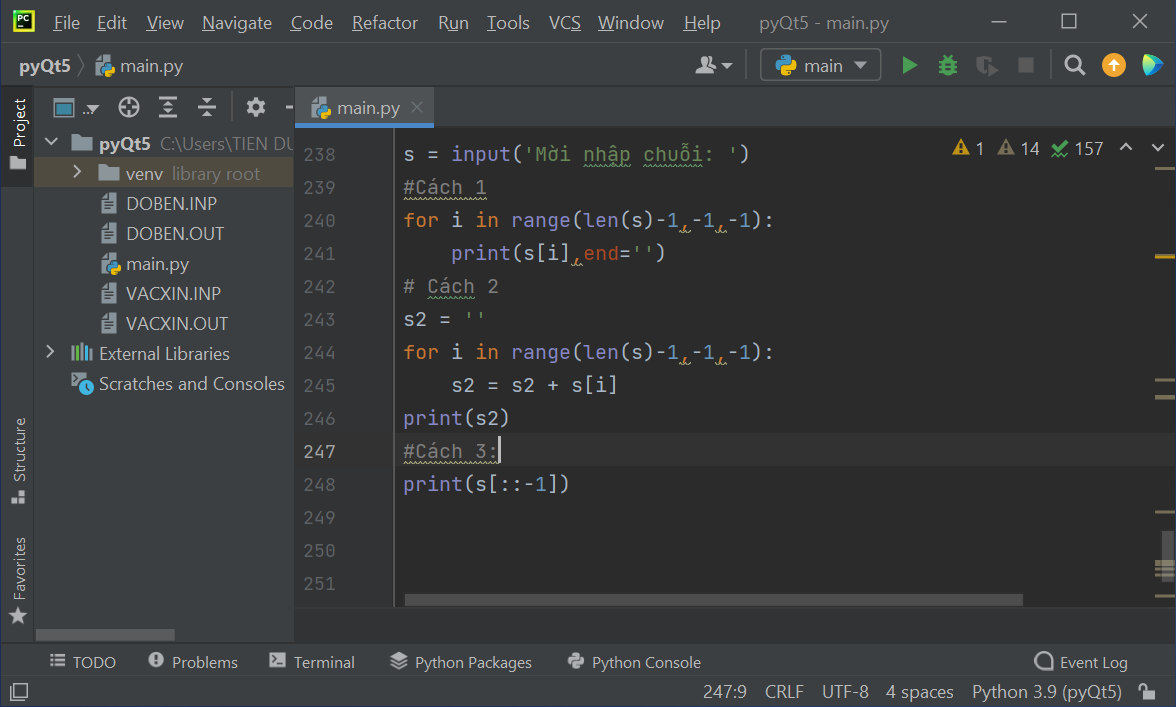1176x707 pixels.
Task: Click main.py breadcrumb in navigation bar
Action: (x=140, y=66)
